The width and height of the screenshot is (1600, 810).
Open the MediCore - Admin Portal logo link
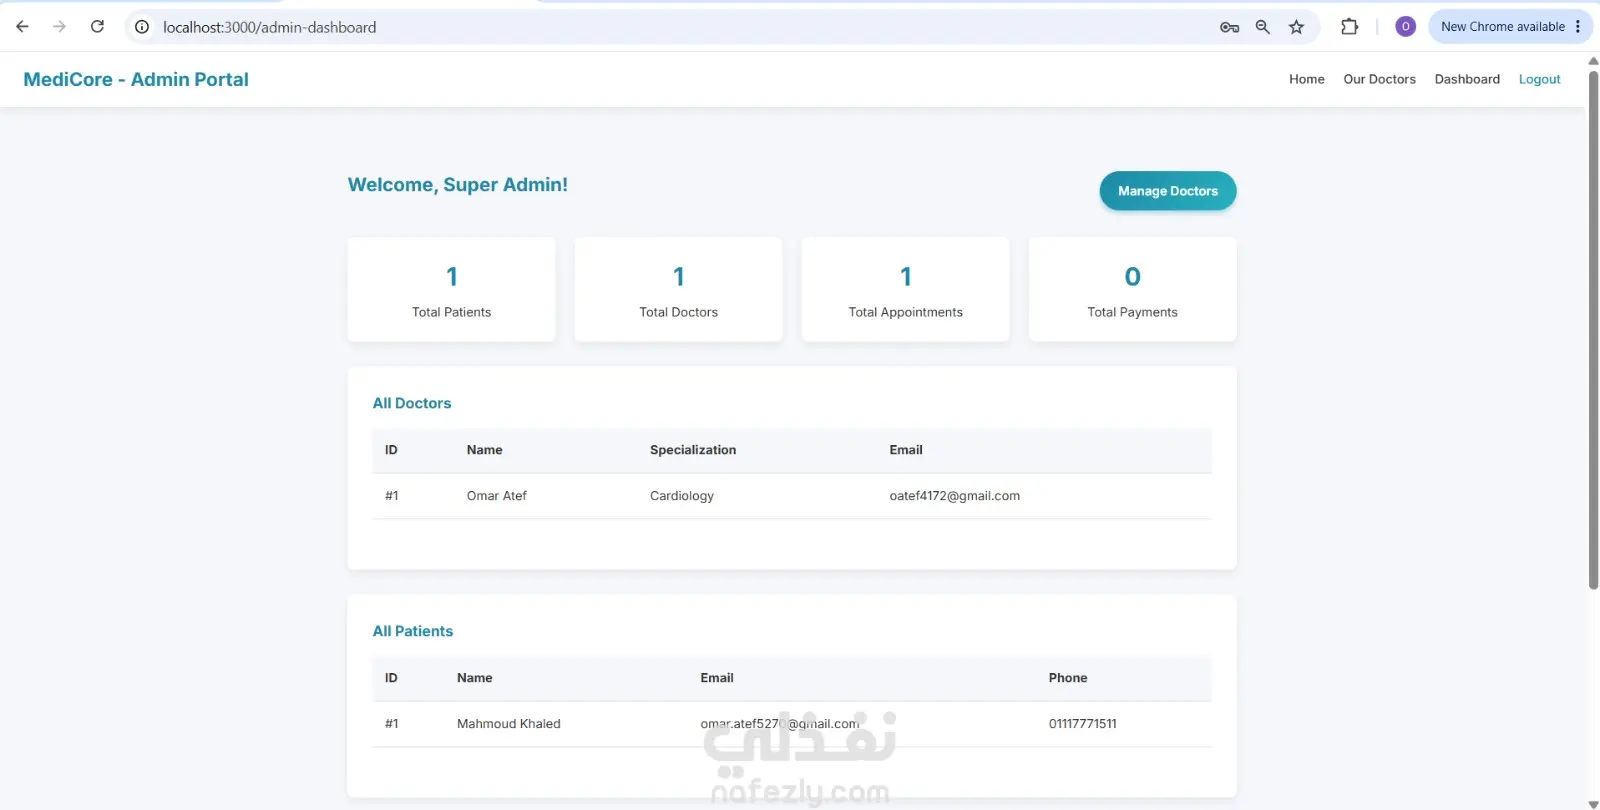[136, 79]
